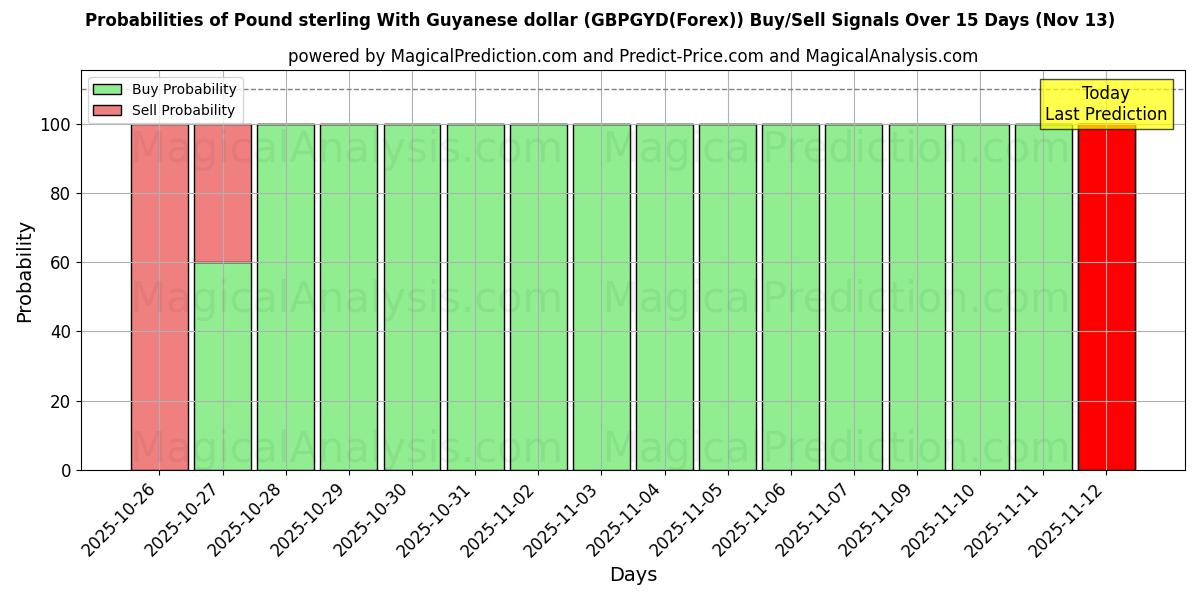
Task: Click the red Sell Probability legend swatch
Action: pos(107,109)
